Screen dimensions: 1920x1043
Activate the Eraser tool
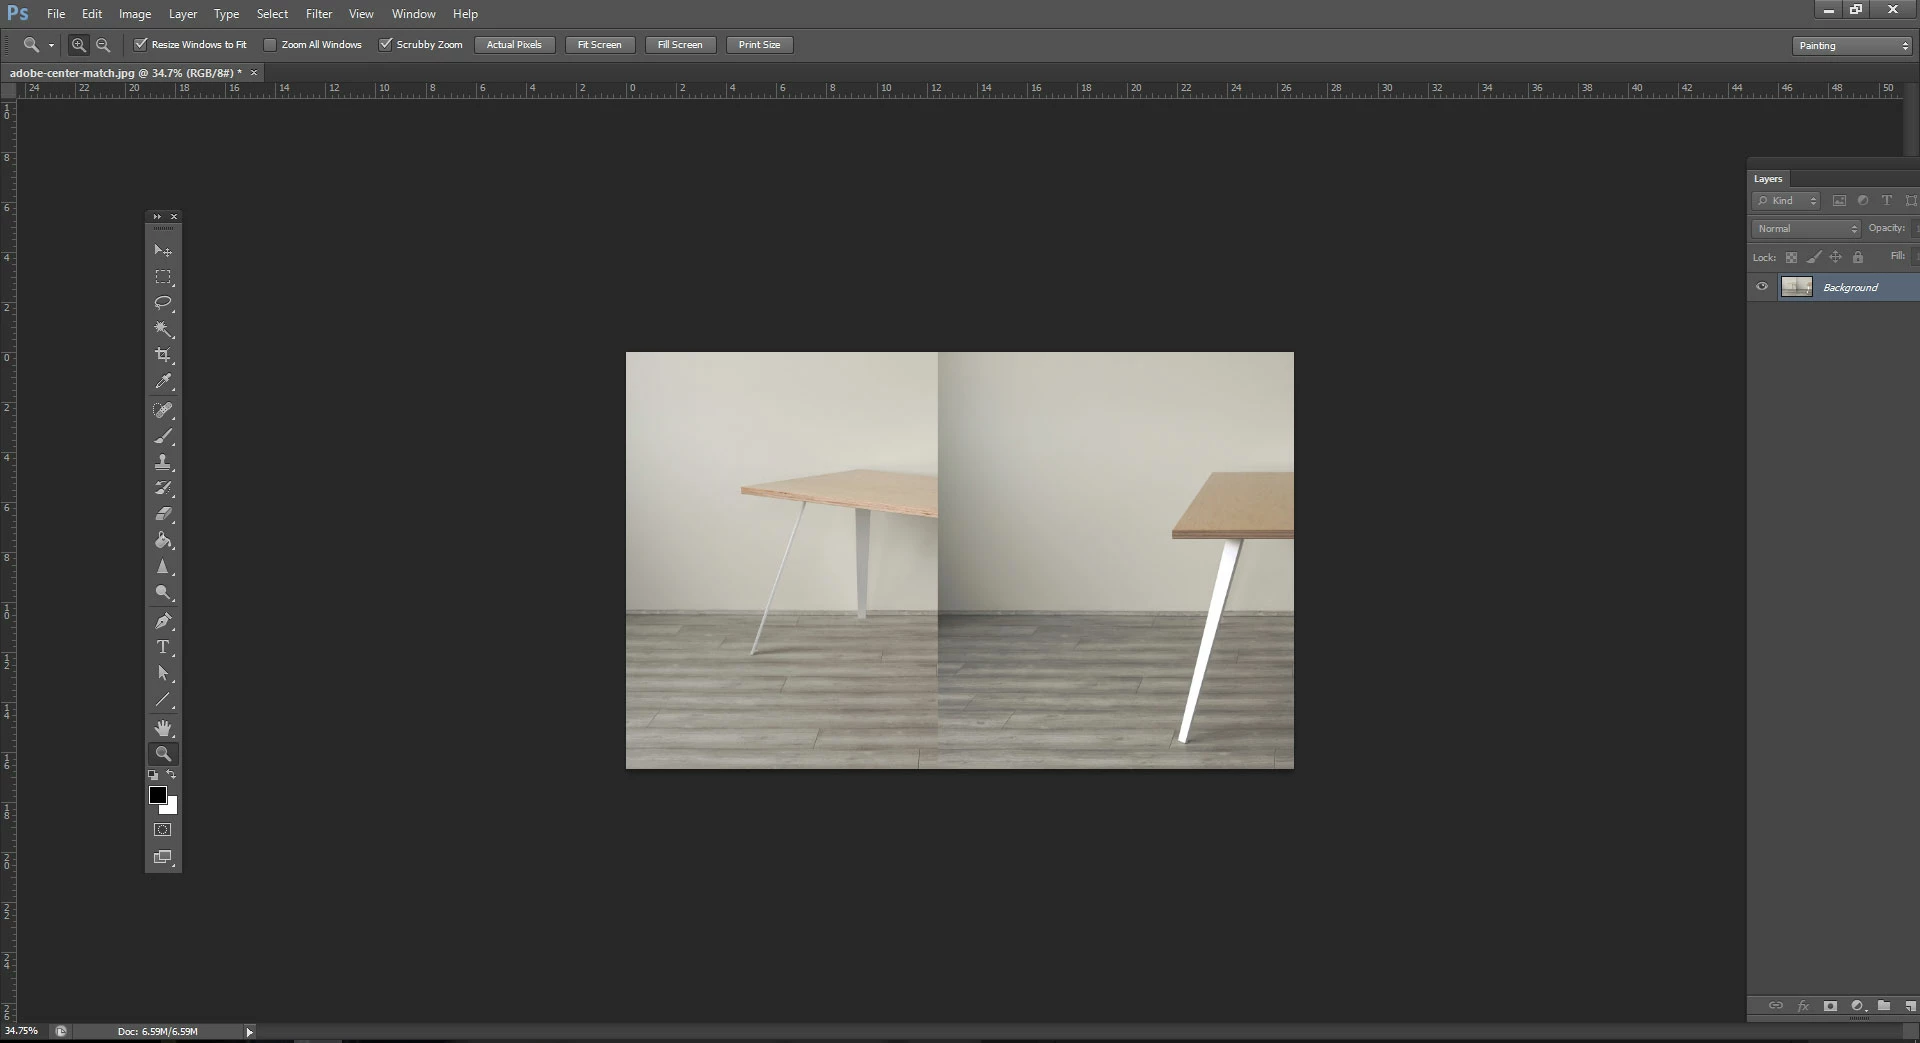(163, 514)
